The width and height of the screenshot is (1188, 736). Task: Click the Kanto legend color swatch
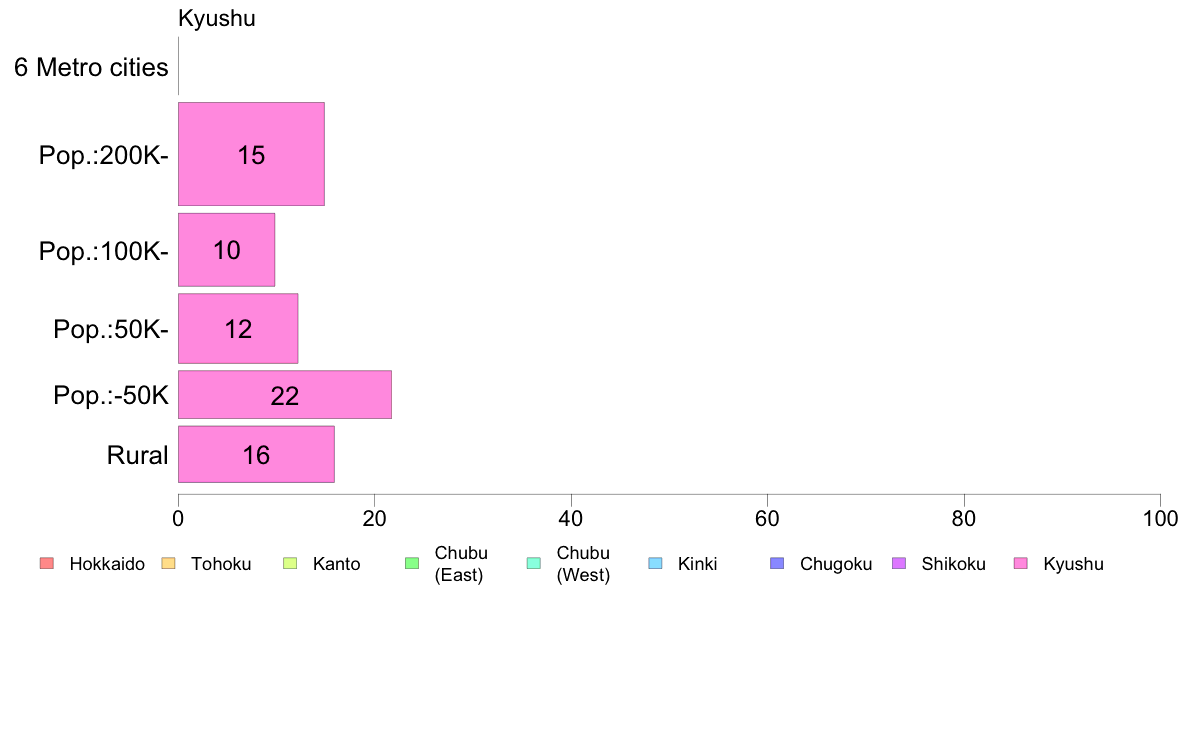(290, 563)
